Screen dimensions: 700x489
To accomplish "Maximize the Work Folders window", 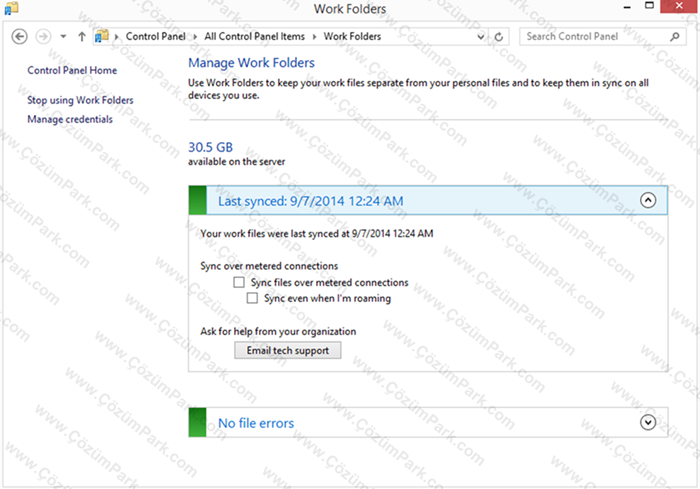I will pos(650,6).
